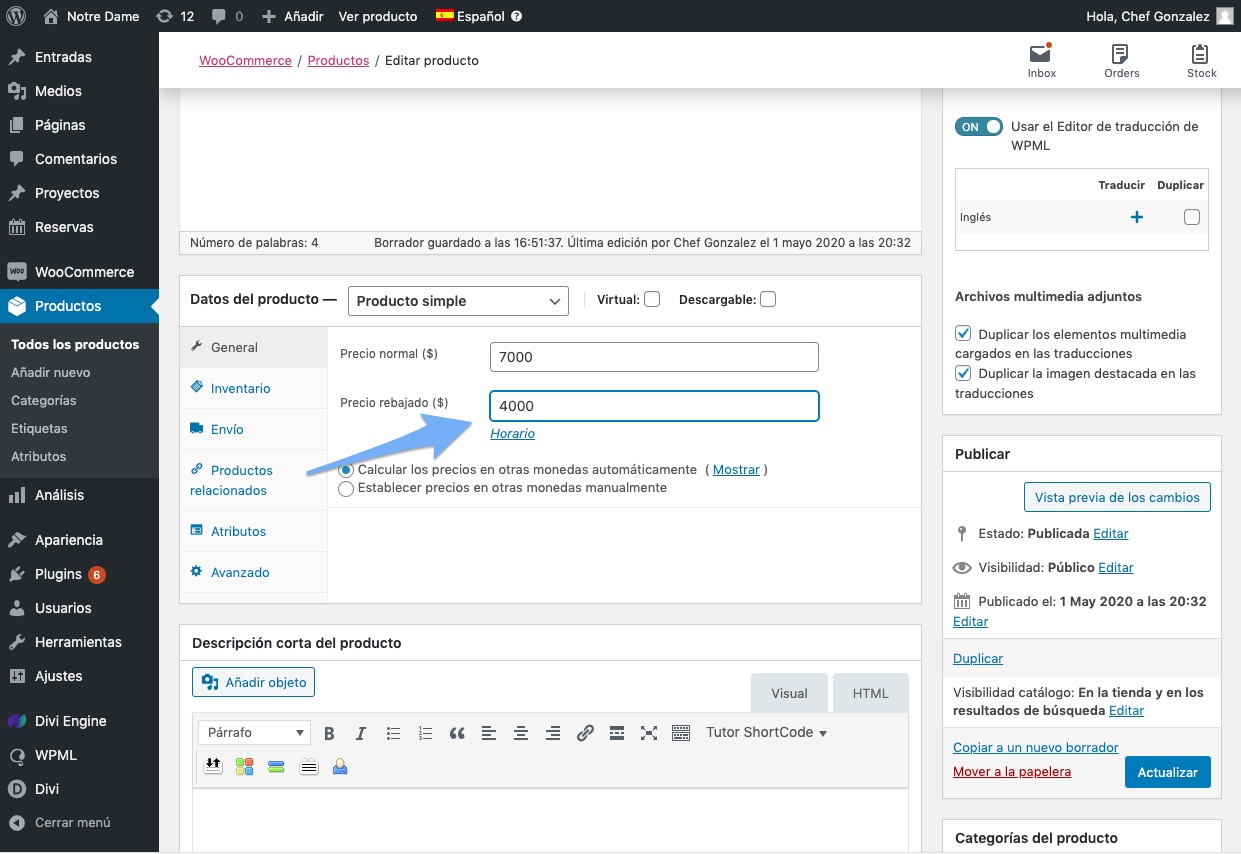Open the Orders activity panel icon
This screenshot has width=1241, height=854.
pyautogui.click(x=1121, y=60)
